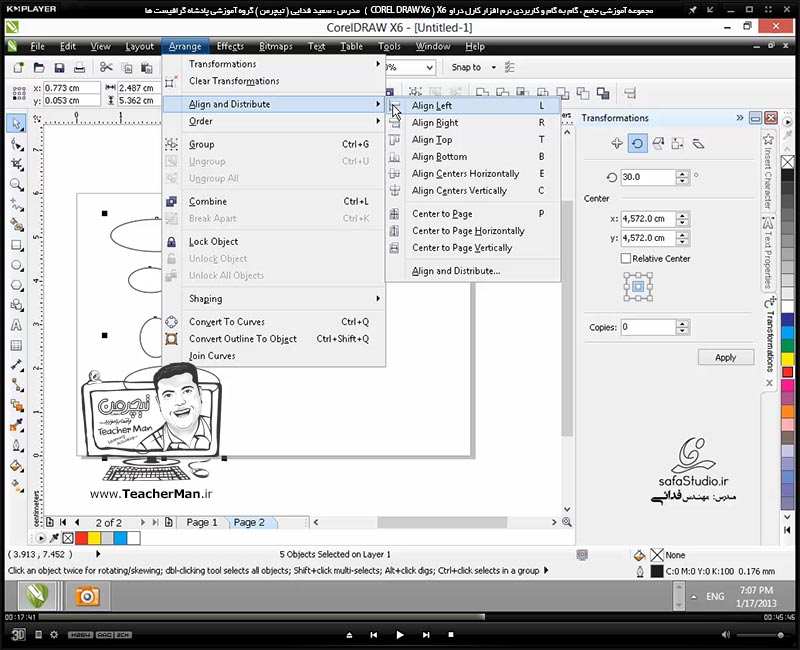
Task: Select the Freehand tool
Action: point(16,205)
